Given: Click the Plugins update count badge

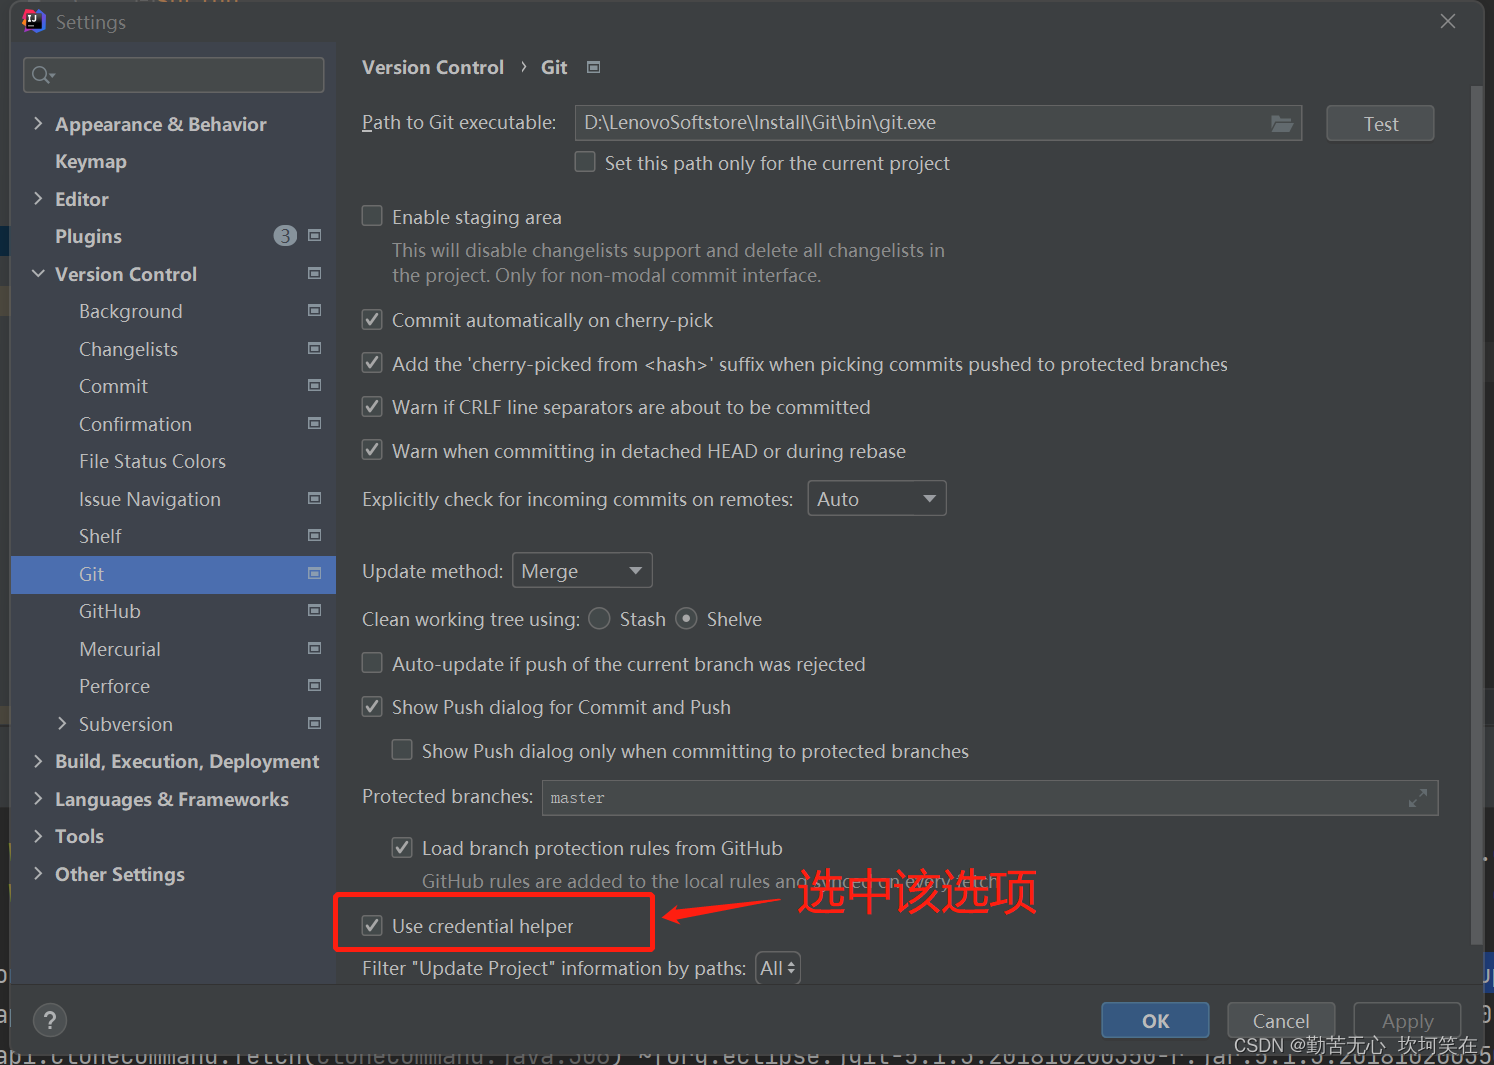Looking at the screenshot, I should click(x=285, y=236).
